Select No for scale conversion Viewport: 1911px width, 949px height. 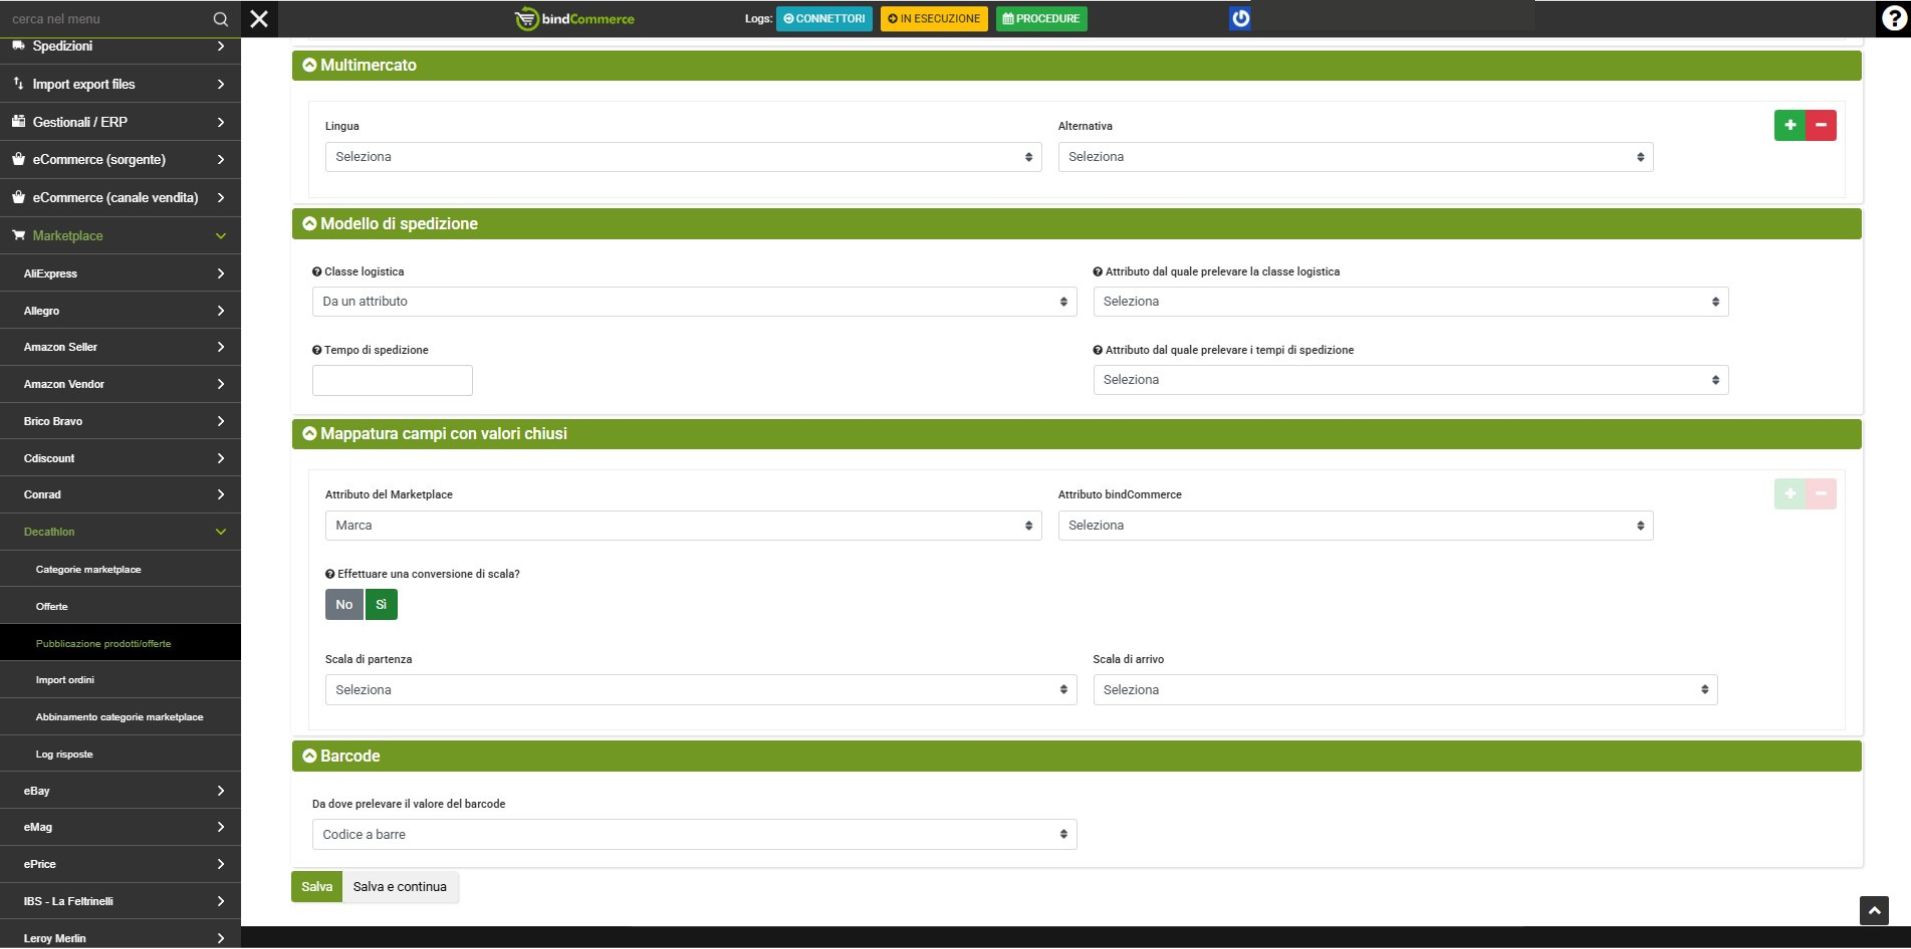[x=344, y=604]
